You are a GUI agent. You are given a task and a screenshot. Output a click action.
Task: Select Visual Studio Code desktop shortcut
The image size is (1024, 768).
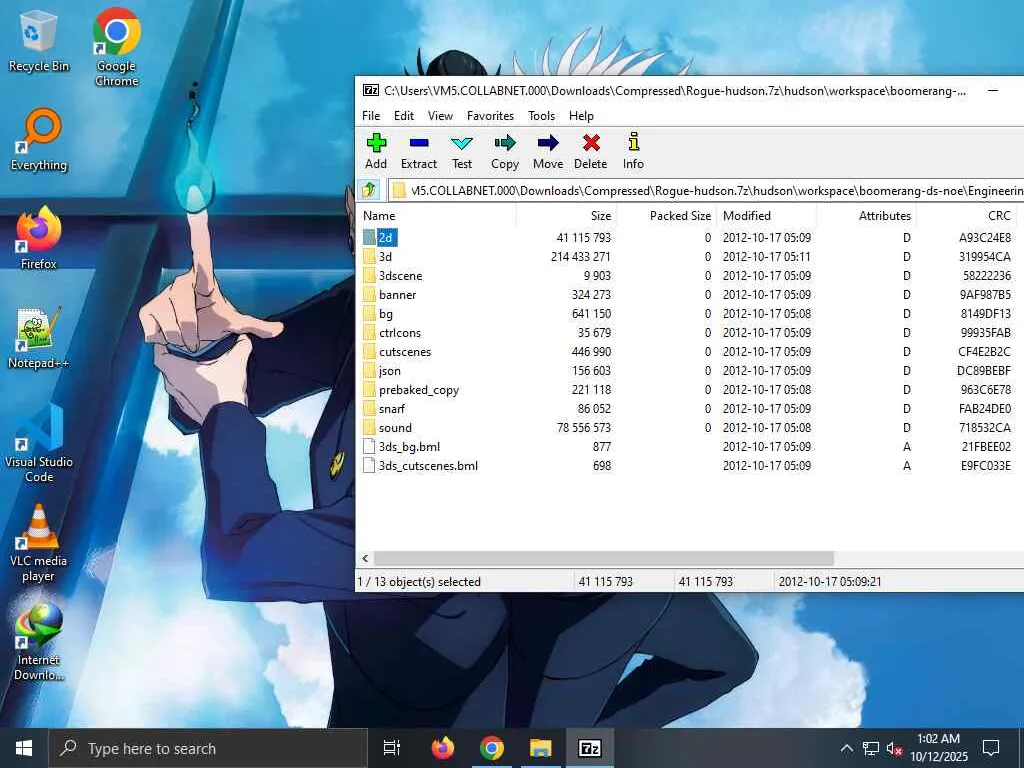[x=39, y=444]
